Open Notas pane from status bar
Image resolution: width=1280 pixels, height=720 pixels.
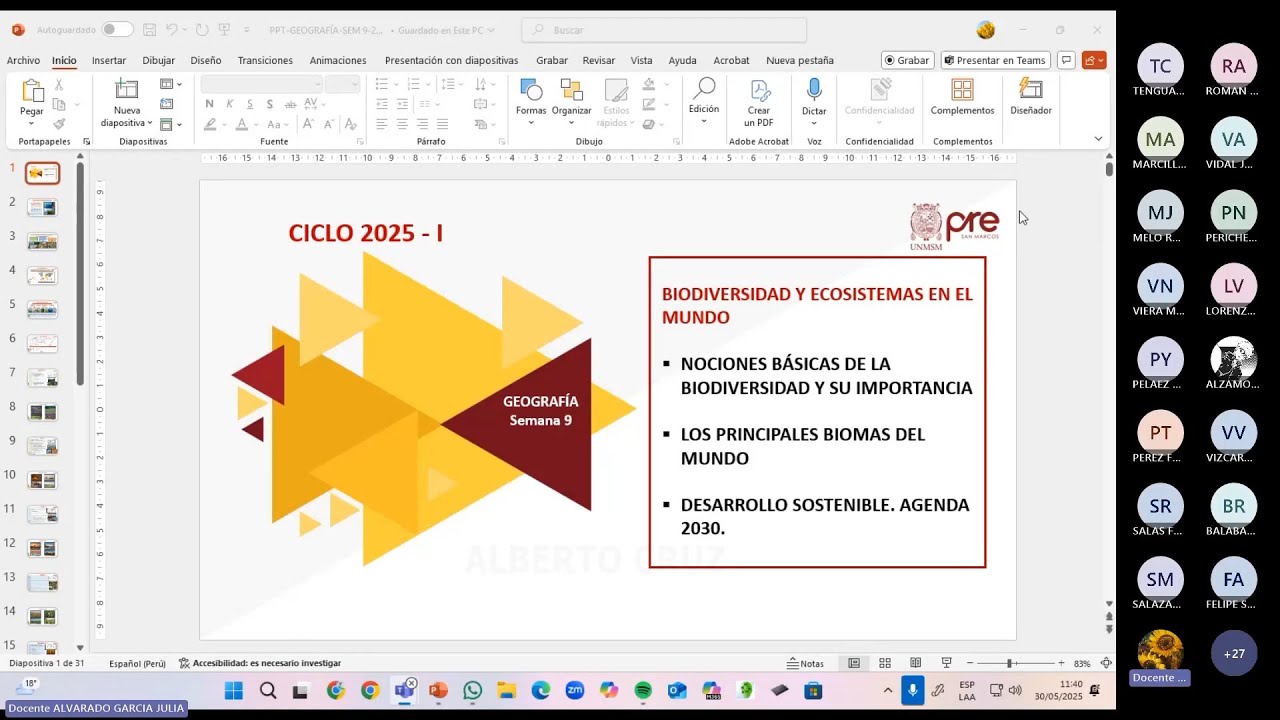coord(806,663)
